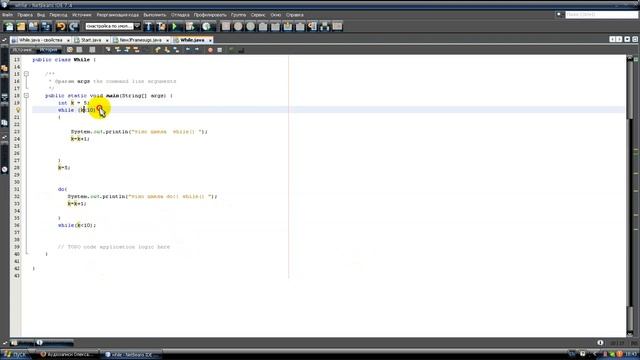
Task: Undo the last edit with the orange arrow
Action: pyautogui.click(x=61, y=27)
